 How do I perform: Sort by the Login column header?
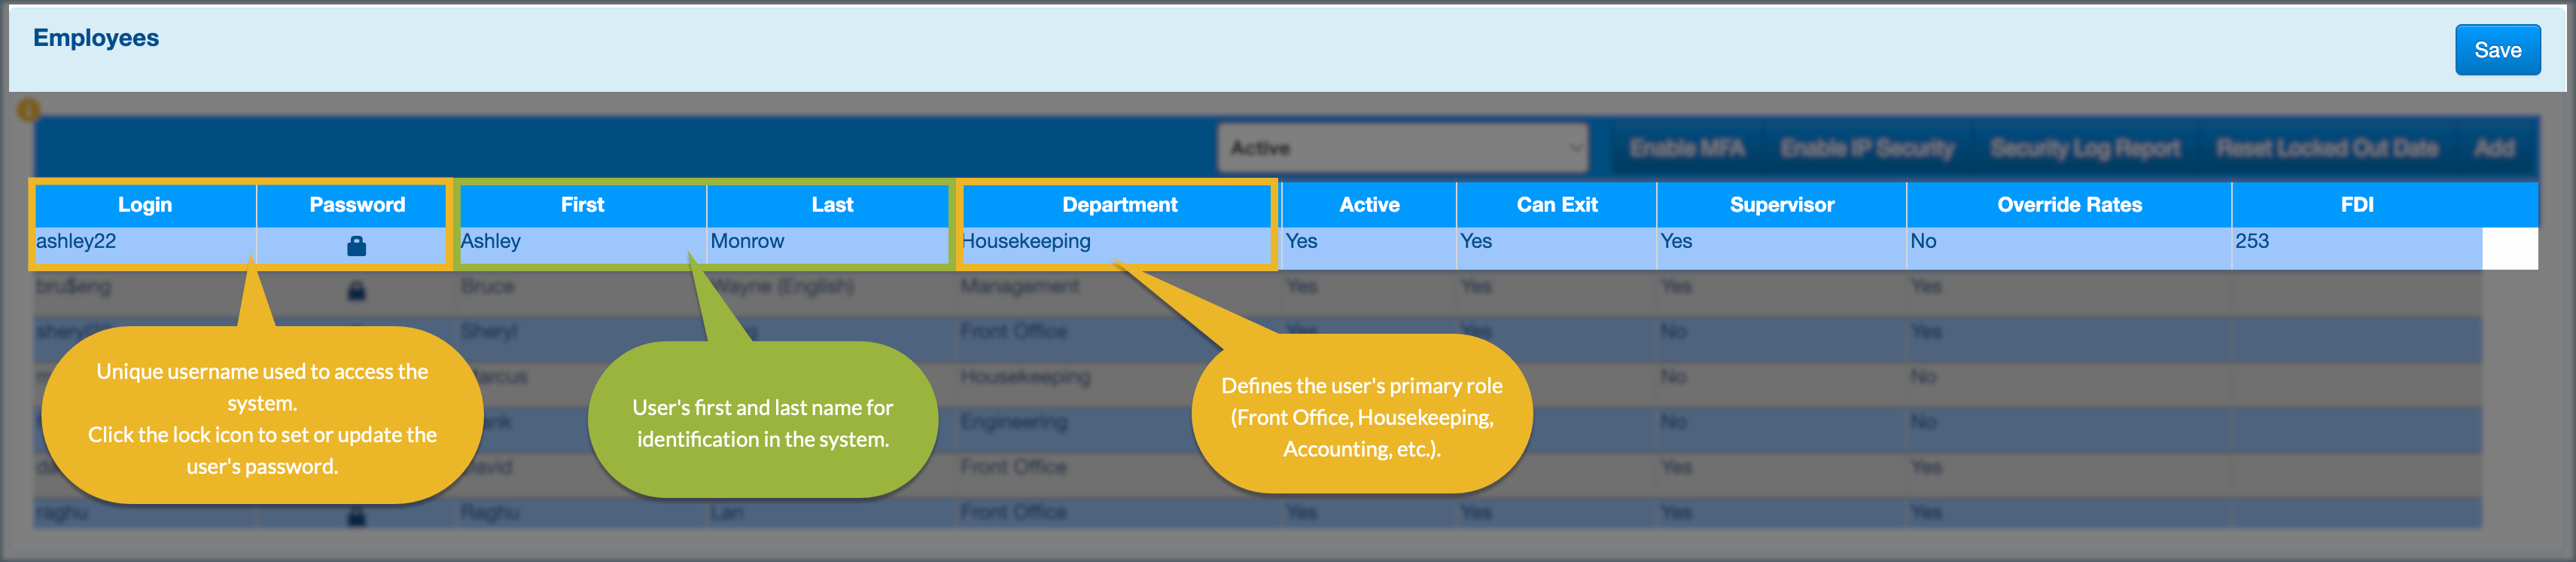(x=145, y=205)
